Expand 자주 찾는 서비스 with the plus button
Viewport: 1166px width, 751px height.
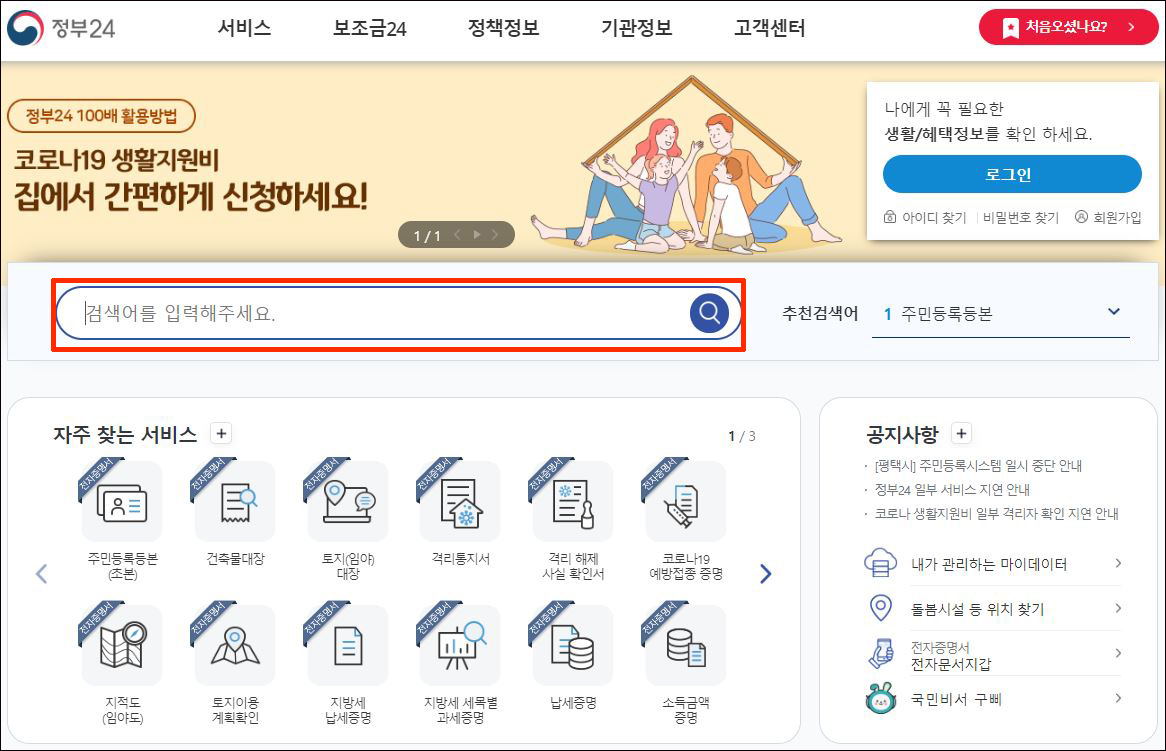[220, 433]
